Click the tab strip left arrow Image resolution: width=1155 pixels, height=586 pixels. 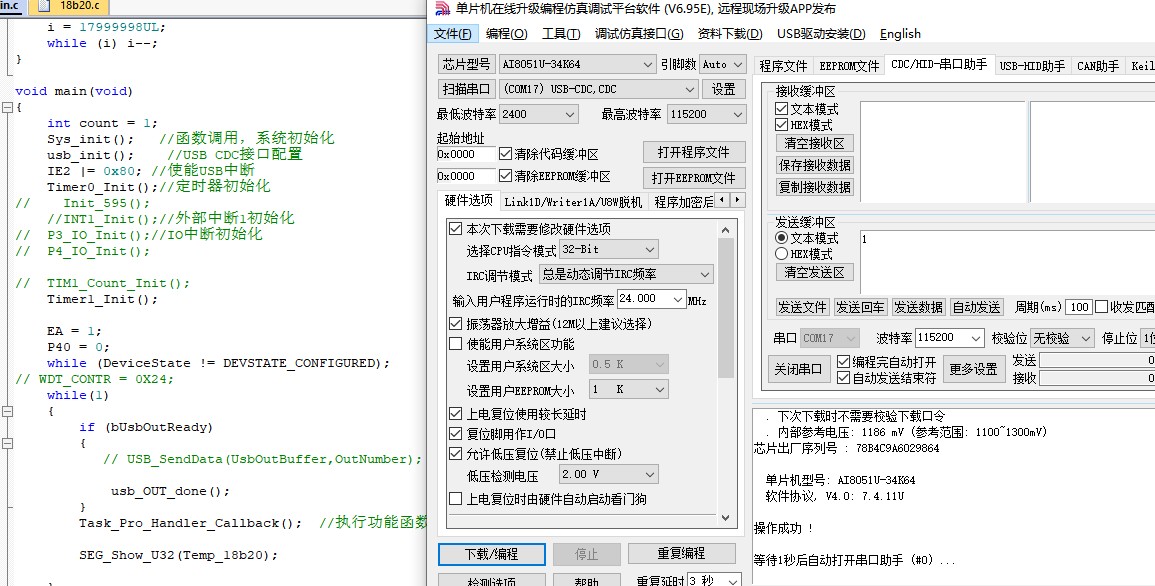click(x=723, y=200)
